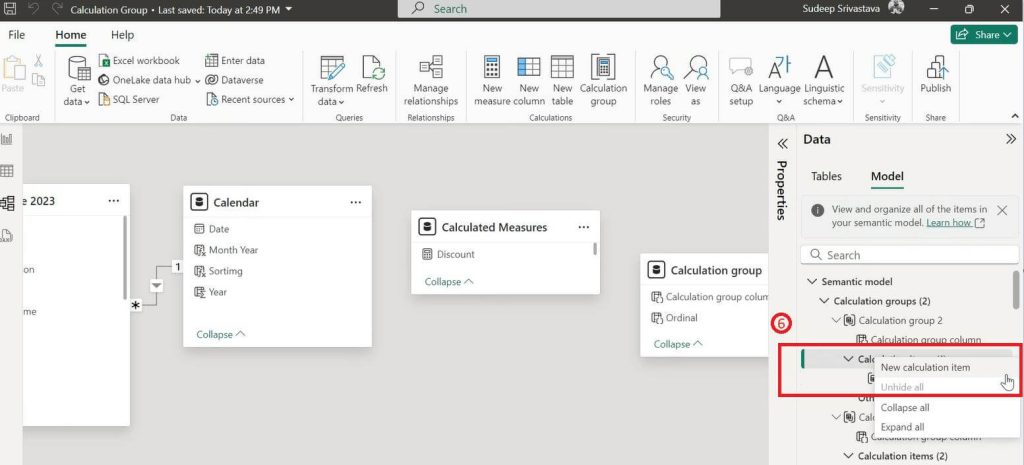Screen dimensions: 1024x465
Task: Refresh the data
Action: (372, 75)
